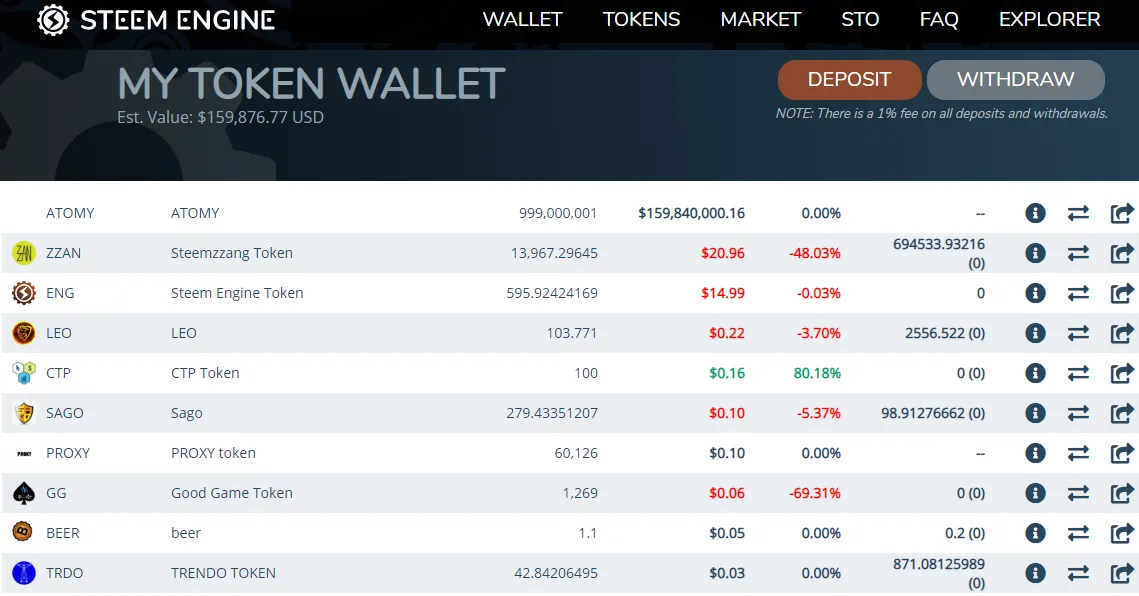Click the LEO lion logo

point(24,333)
